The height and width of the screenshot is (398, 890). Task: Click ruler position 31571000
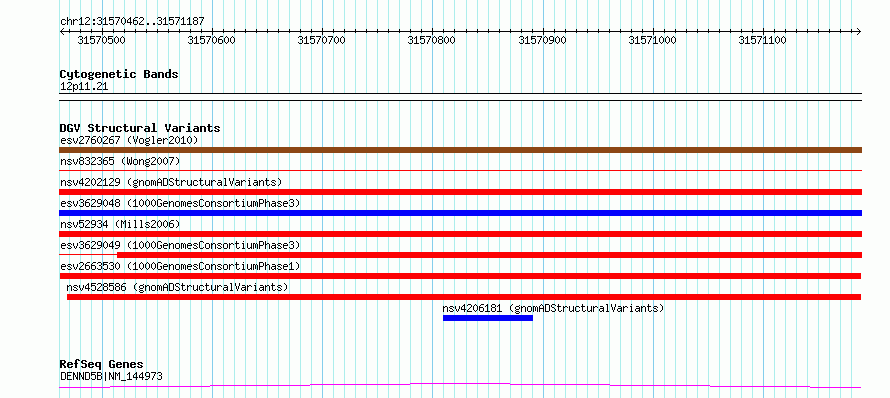click(x=653, y=40)
